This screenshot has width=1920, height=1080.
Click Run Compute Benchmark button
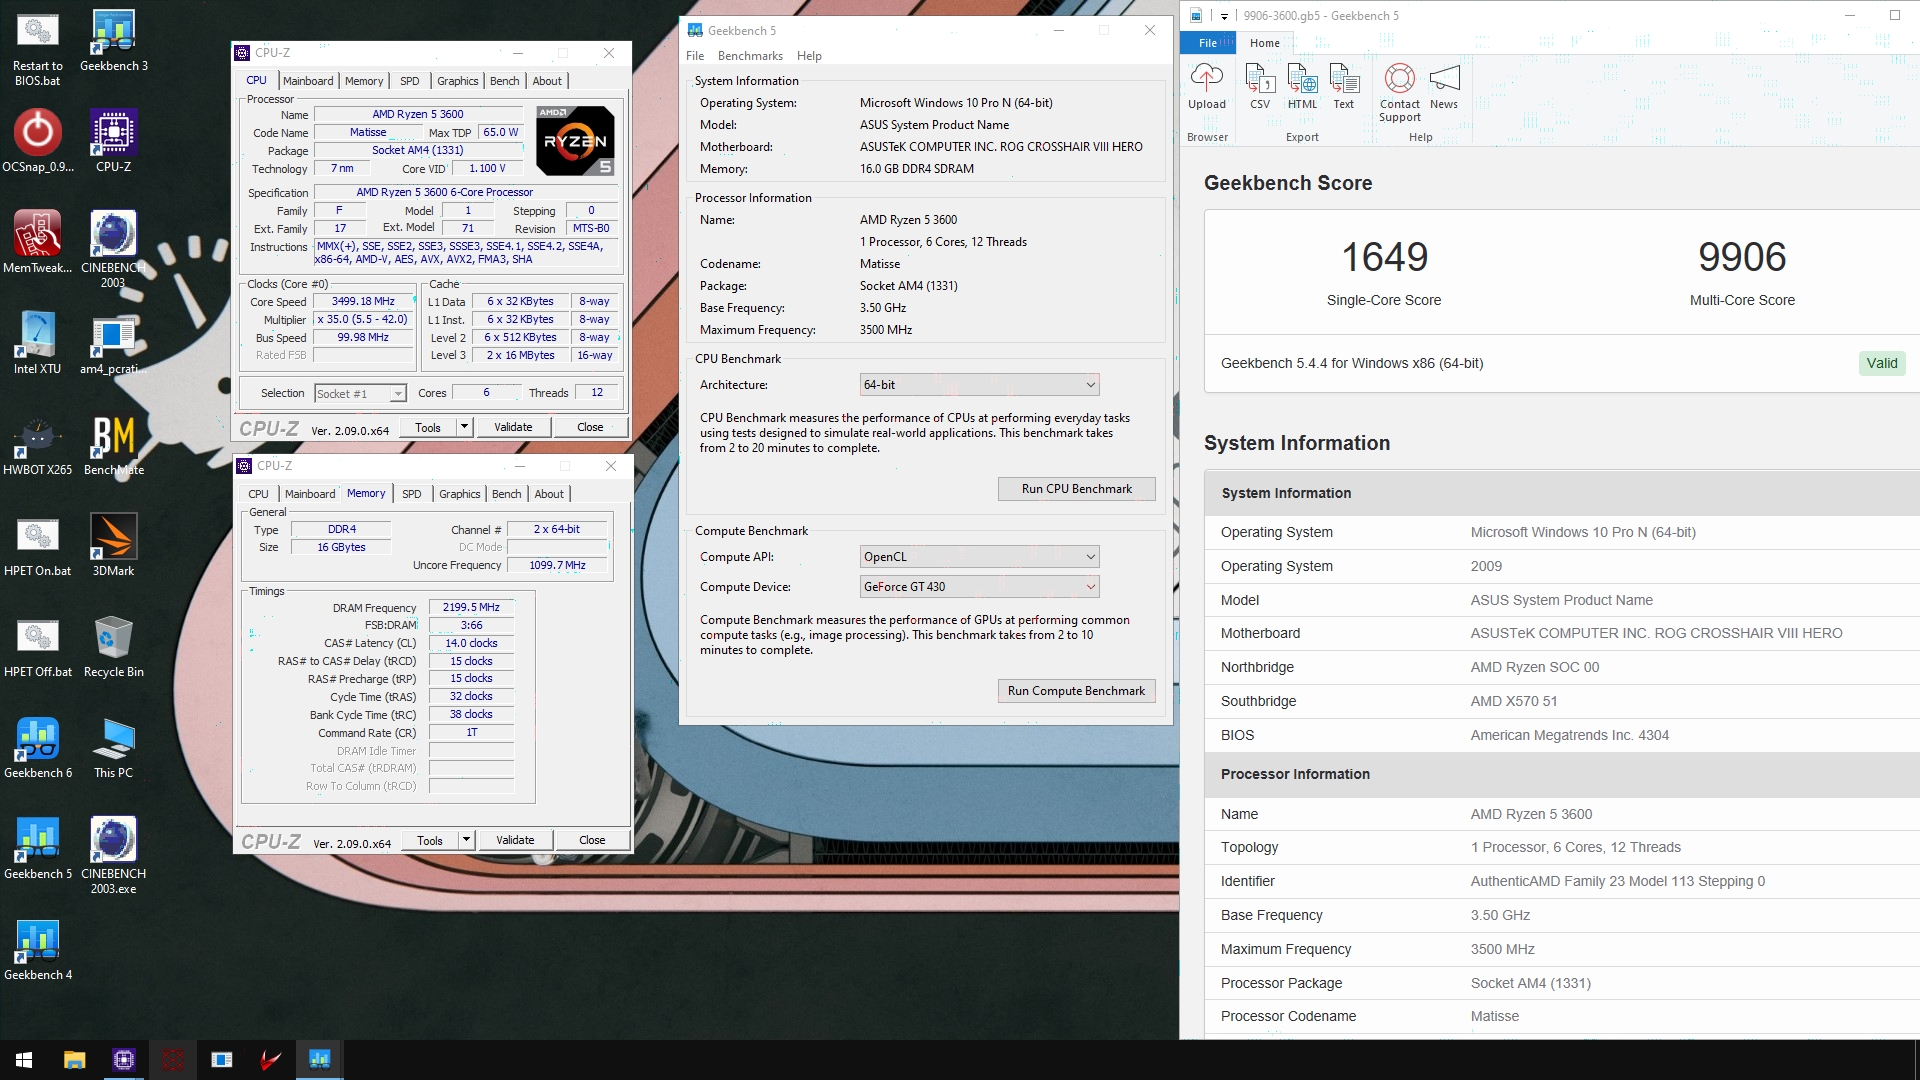(x=1077, y=691)
